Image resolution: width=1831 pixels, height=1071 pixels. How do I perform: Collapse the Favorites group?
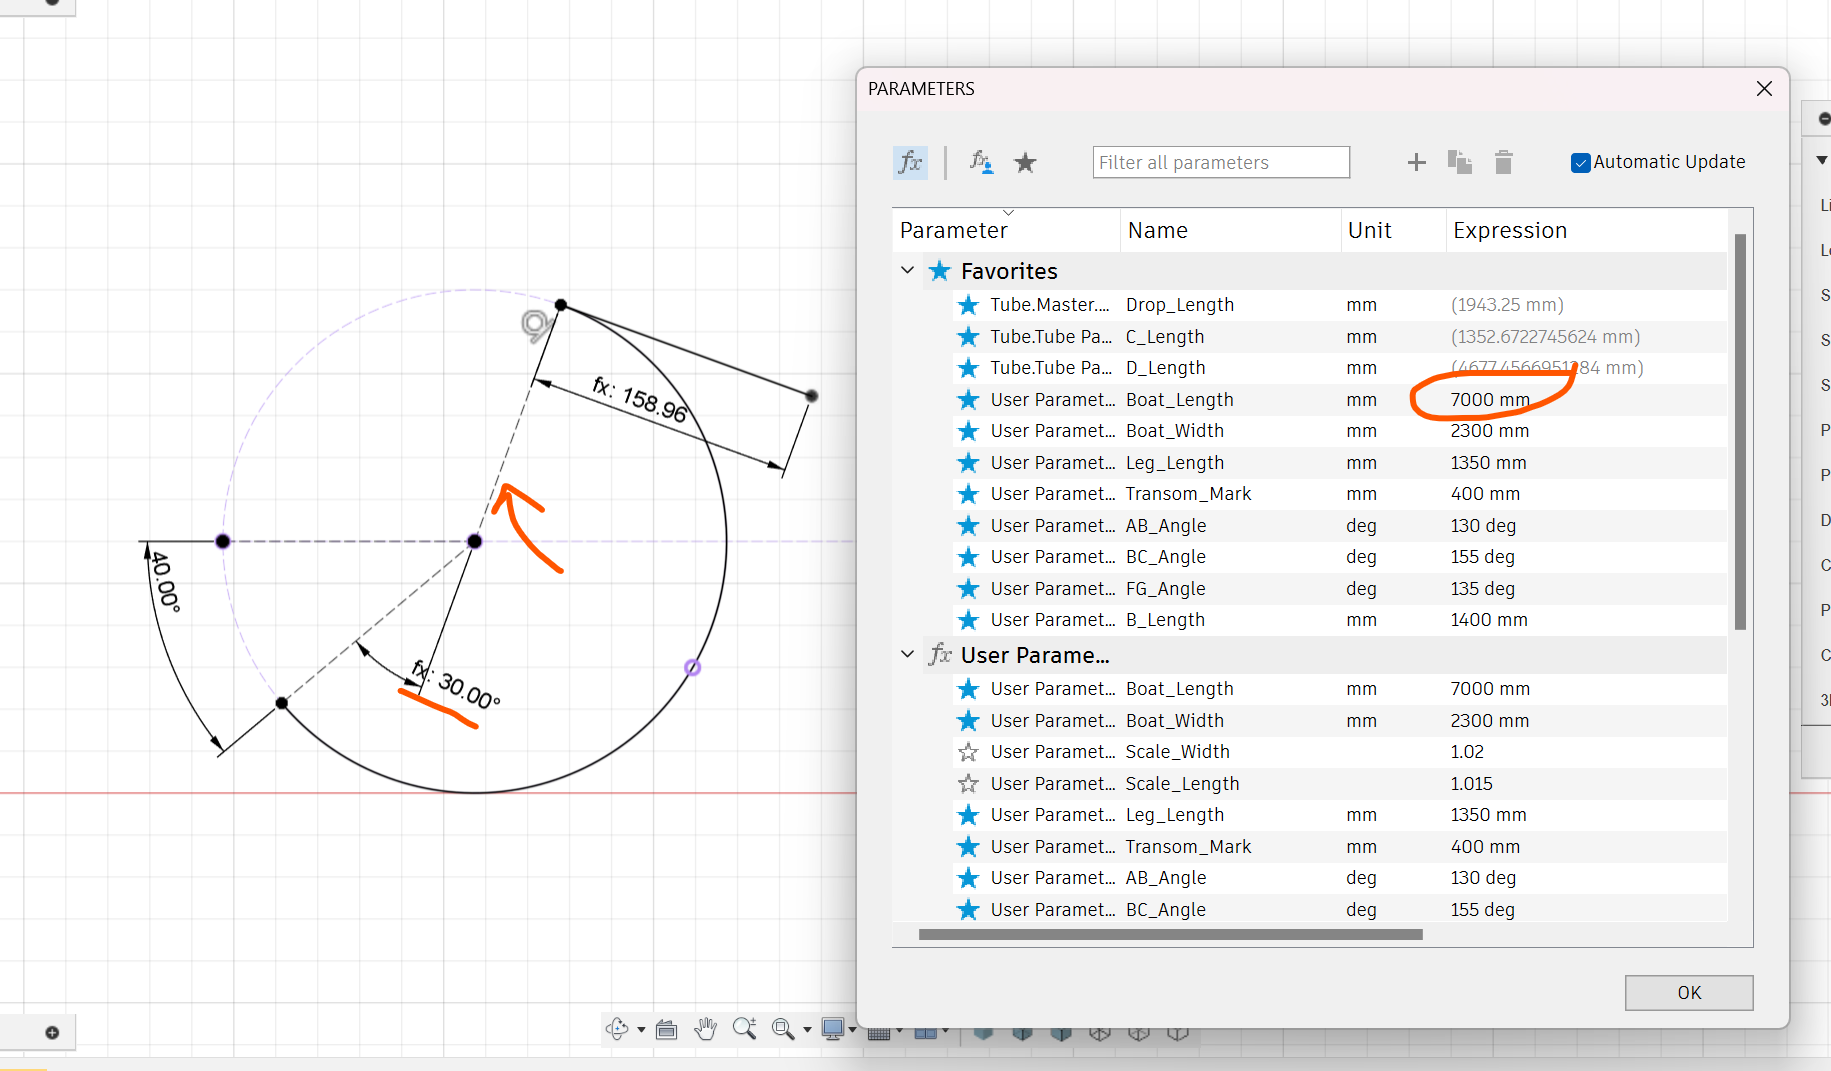[x=908, y=270]
